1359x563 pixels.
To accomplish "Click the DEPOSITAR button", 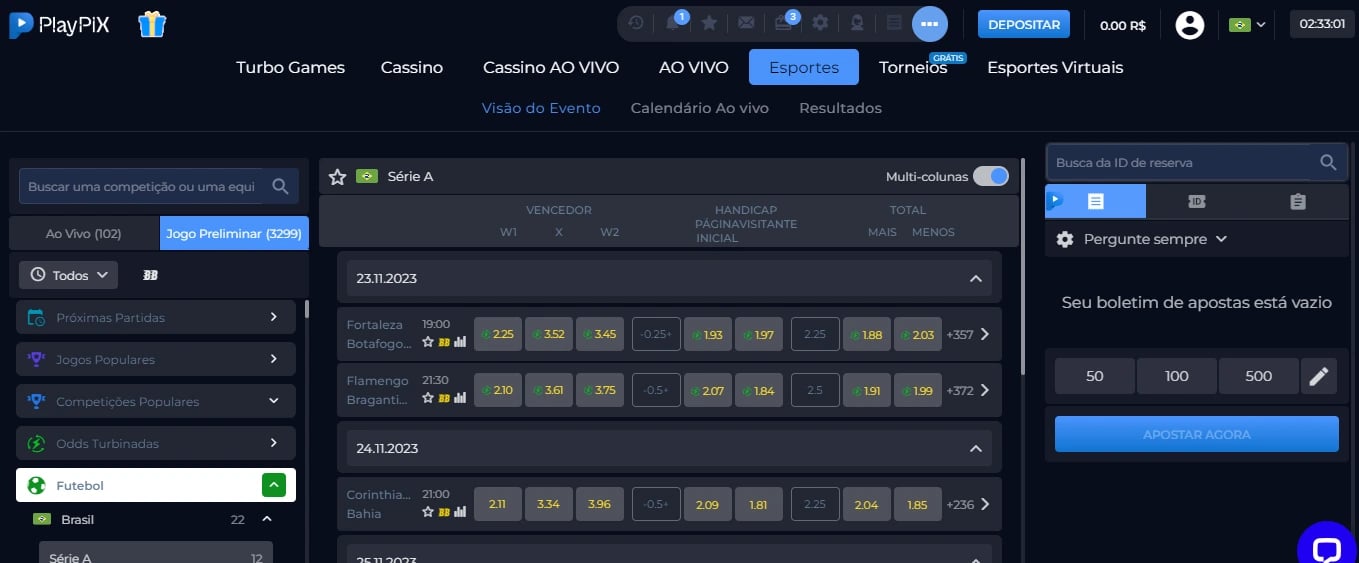I will [x=1024, y=24].
